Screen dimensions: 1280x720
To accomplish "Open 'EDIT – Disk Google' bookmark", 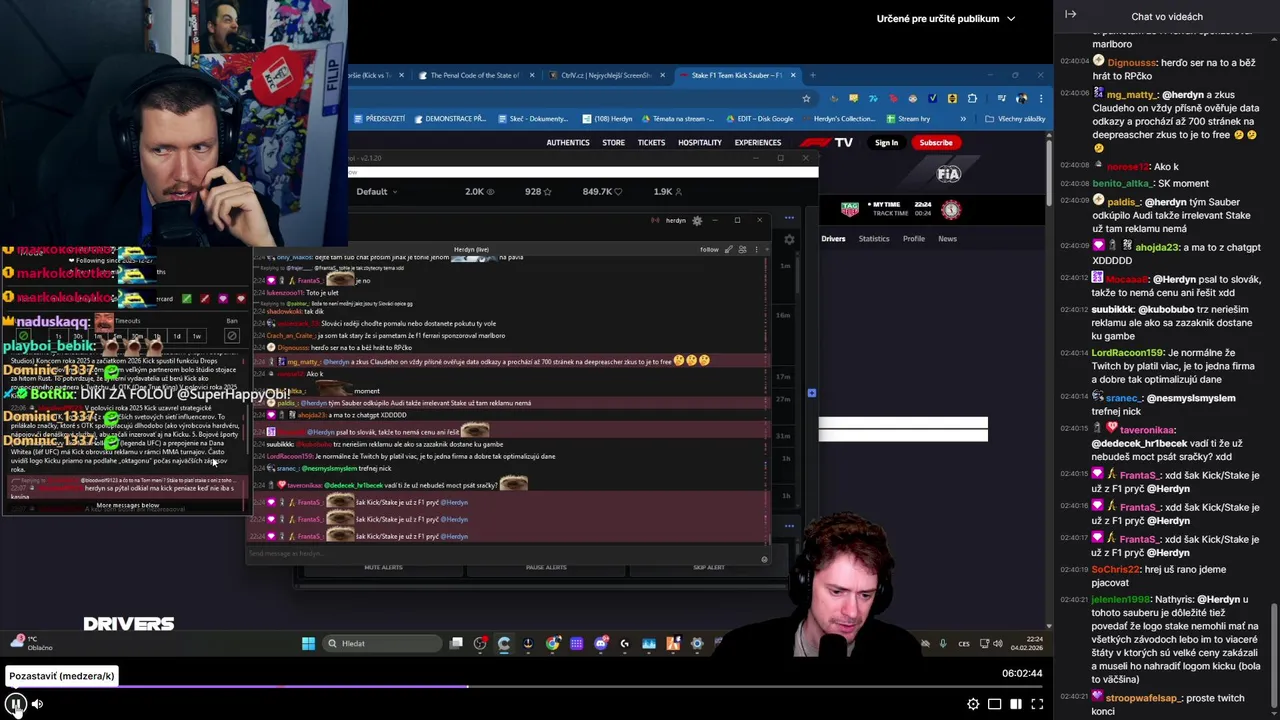I will click(759, 118).
